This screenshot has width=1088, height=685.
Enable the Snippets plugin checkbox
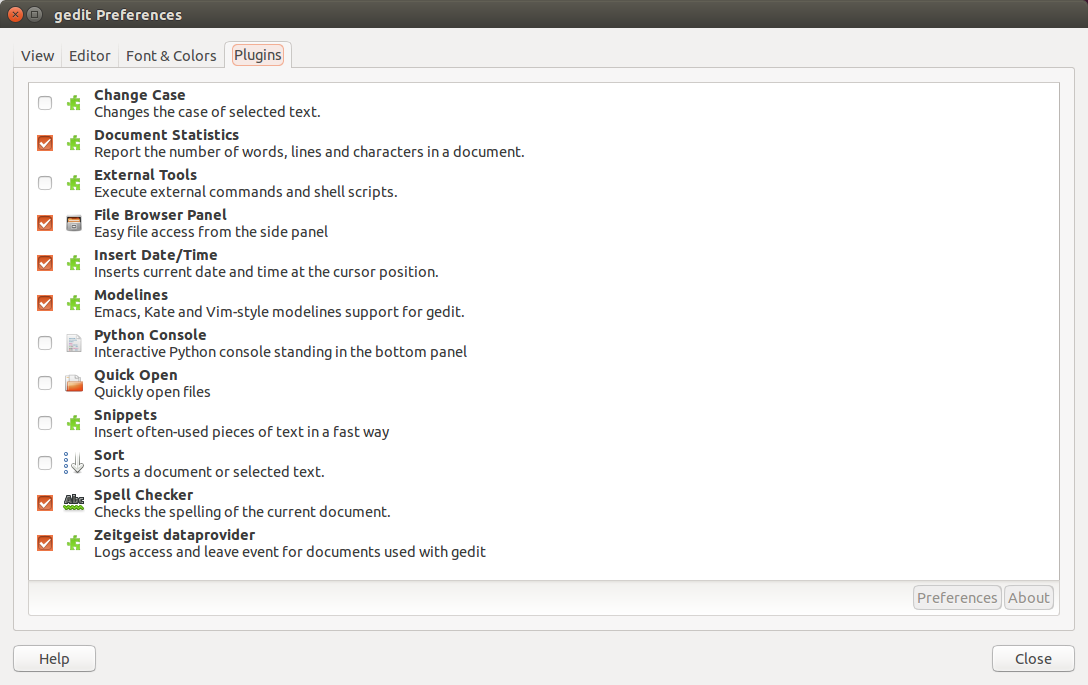tap(45, 423)
